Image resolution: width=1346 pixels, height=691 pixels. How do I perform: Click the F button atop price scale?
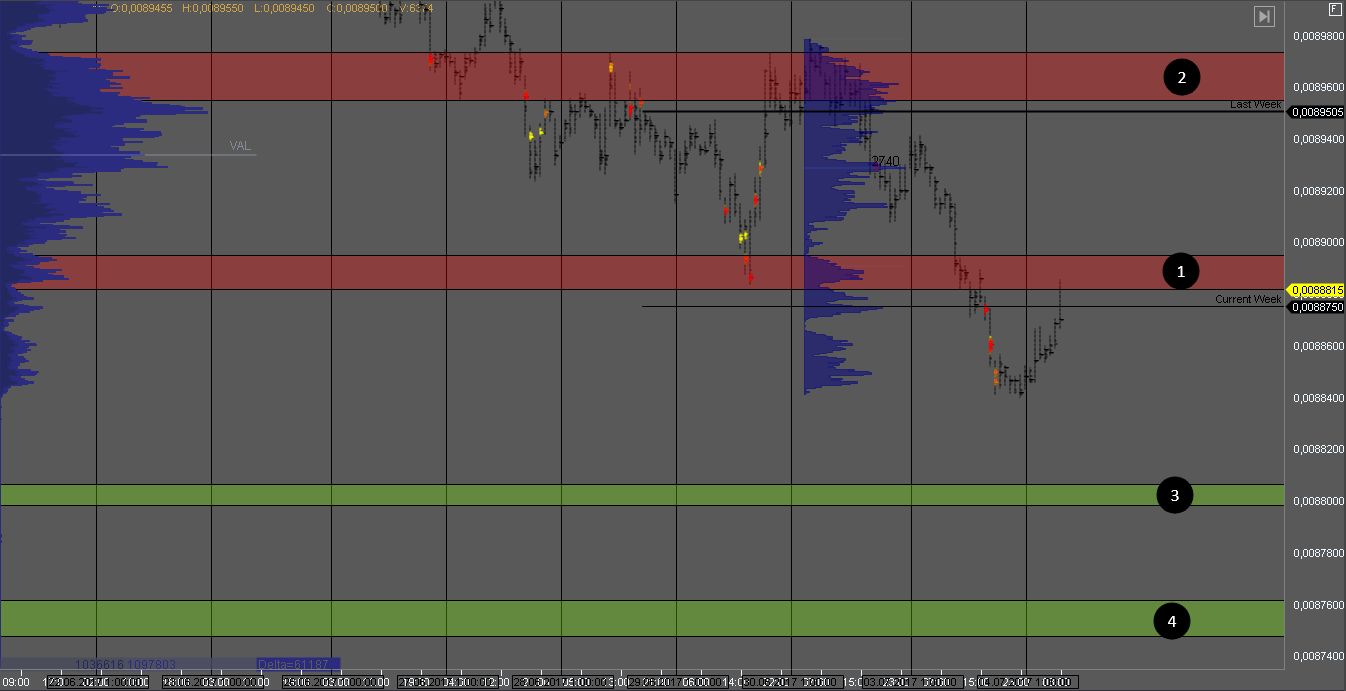(1335, 9)
